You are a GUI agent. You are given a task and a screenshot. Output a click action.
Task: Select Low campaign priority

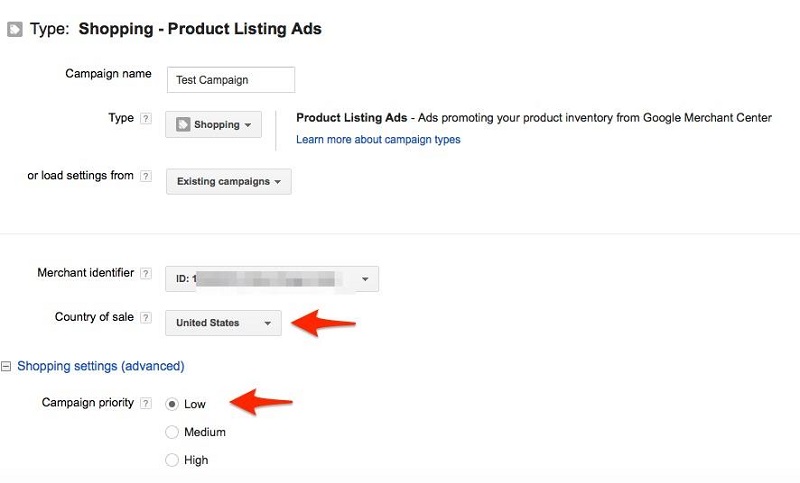coord(172,404)
